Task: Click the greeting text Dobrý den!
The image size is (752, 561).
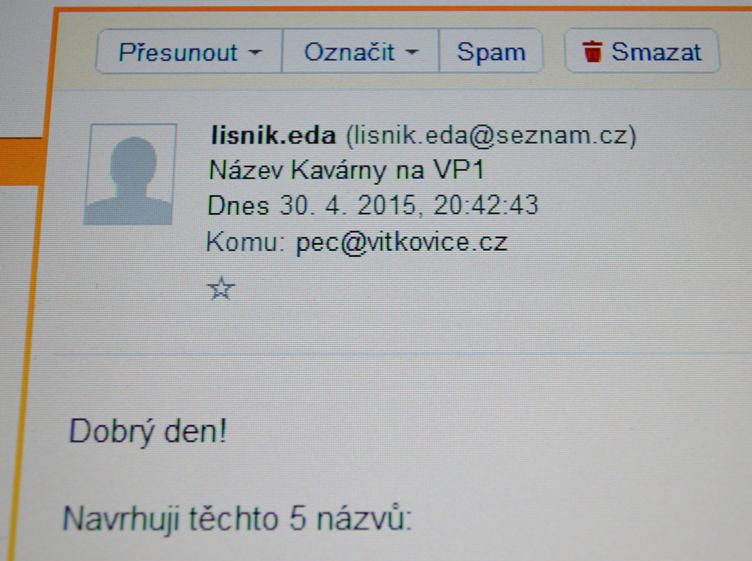Action: coord(148,431)
